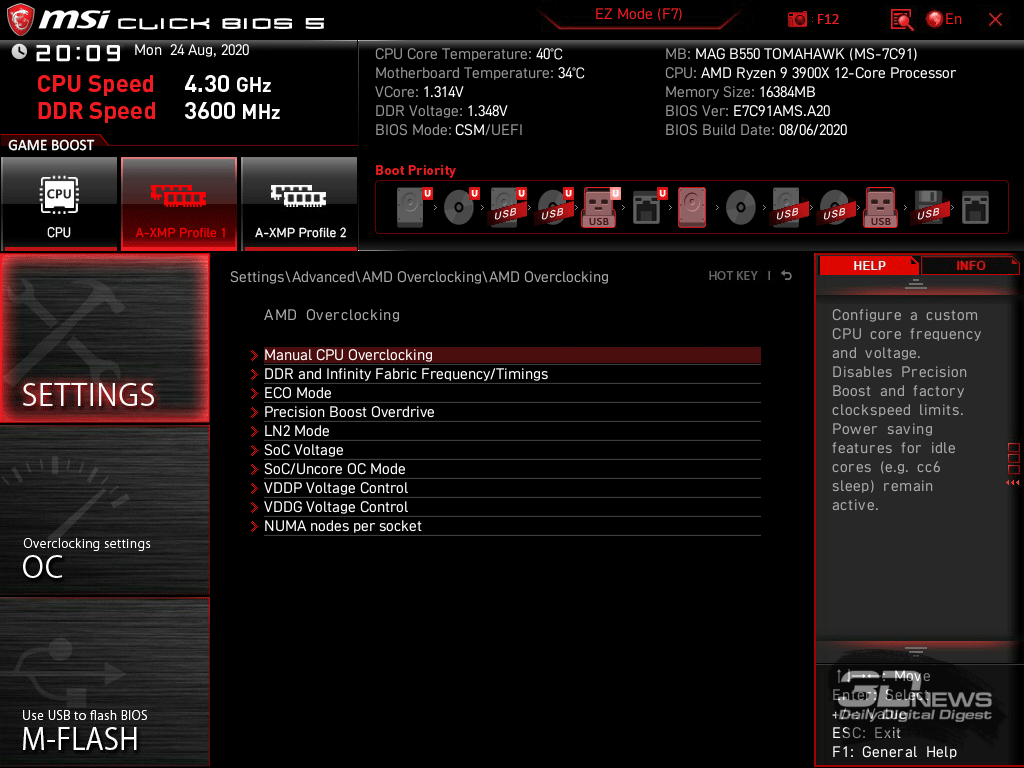
Task: Enable A-XMP Profile 2
Action: click(x=300, y=203)
